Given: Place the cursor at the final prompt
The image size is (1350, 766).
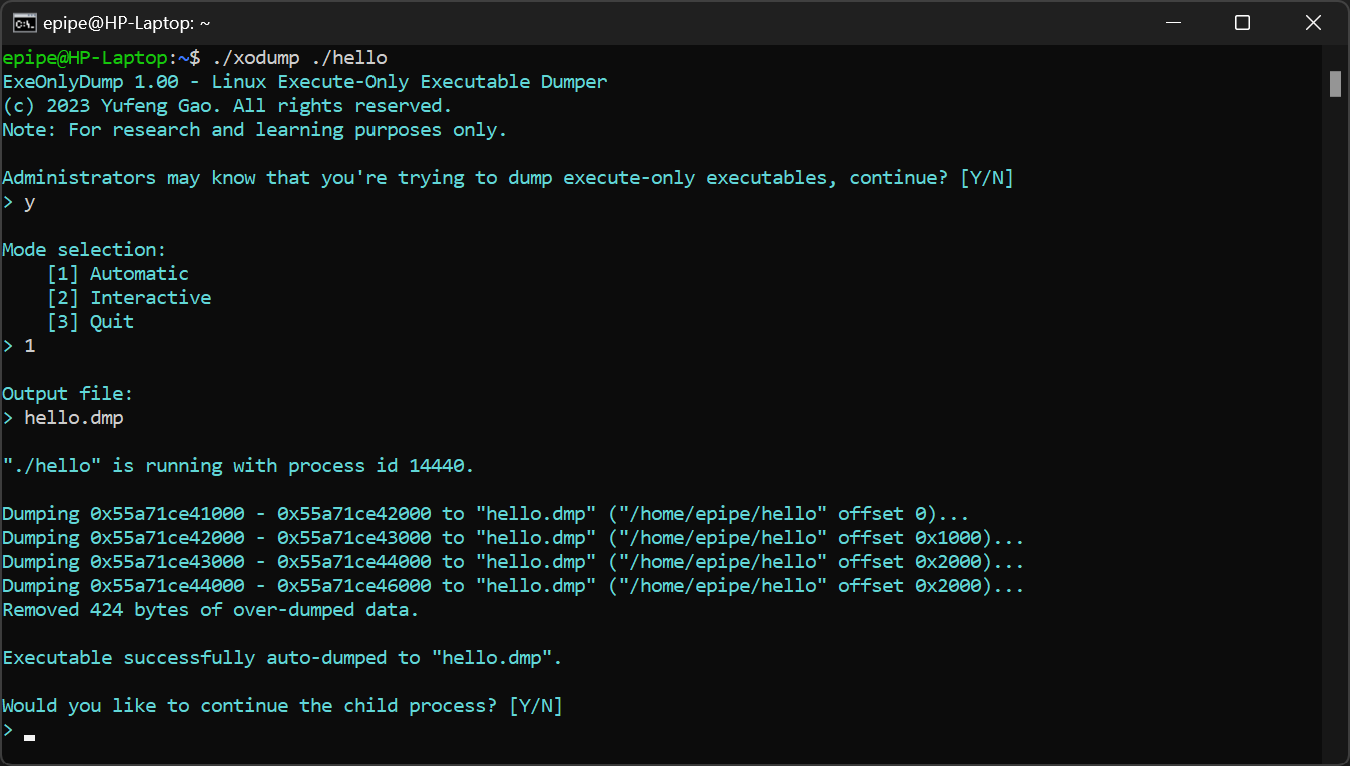Looking at the screenshot, I should pyautogui.click(x=30, y=737).
